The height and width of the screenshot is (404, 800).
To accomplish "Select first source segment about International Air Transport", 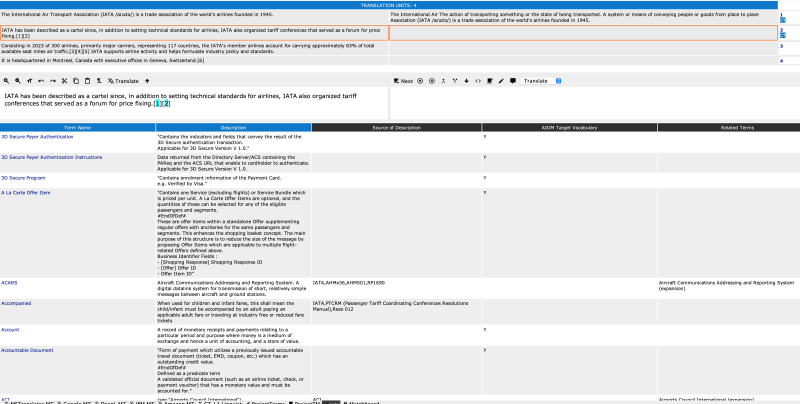I will tap(194, 17).
